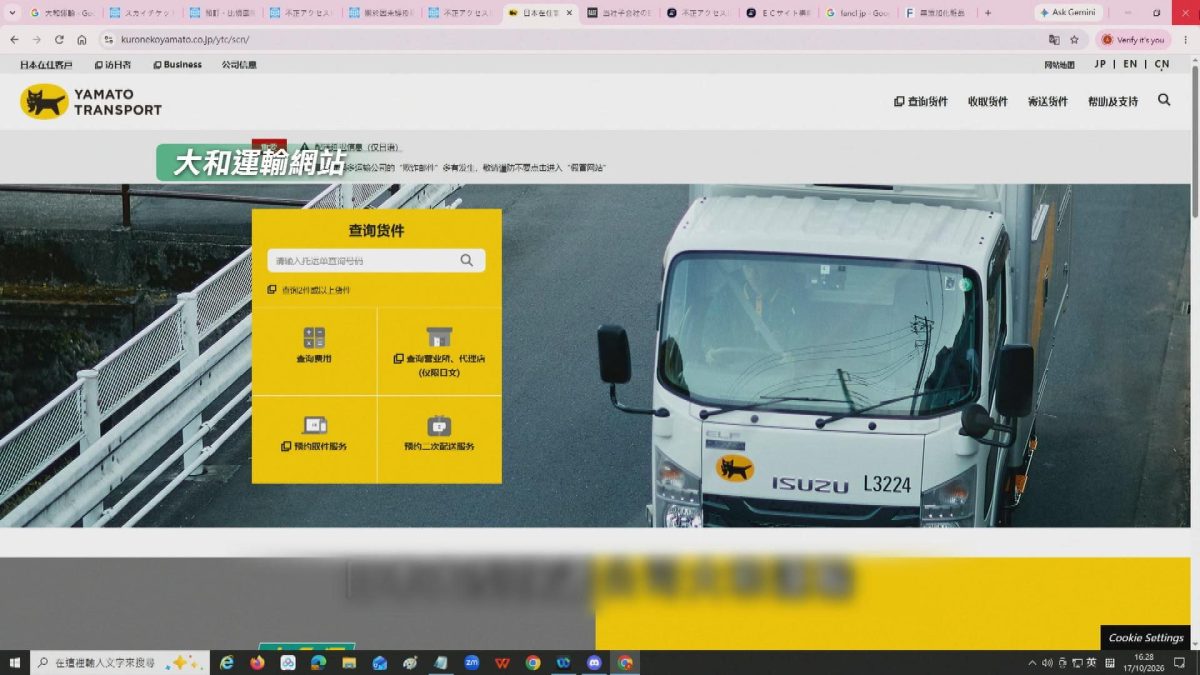This screenshot has width=1200, height=675.
Task: Open the 公司信息 company info link
Action: pyautogui.click(x=239, y=65)
